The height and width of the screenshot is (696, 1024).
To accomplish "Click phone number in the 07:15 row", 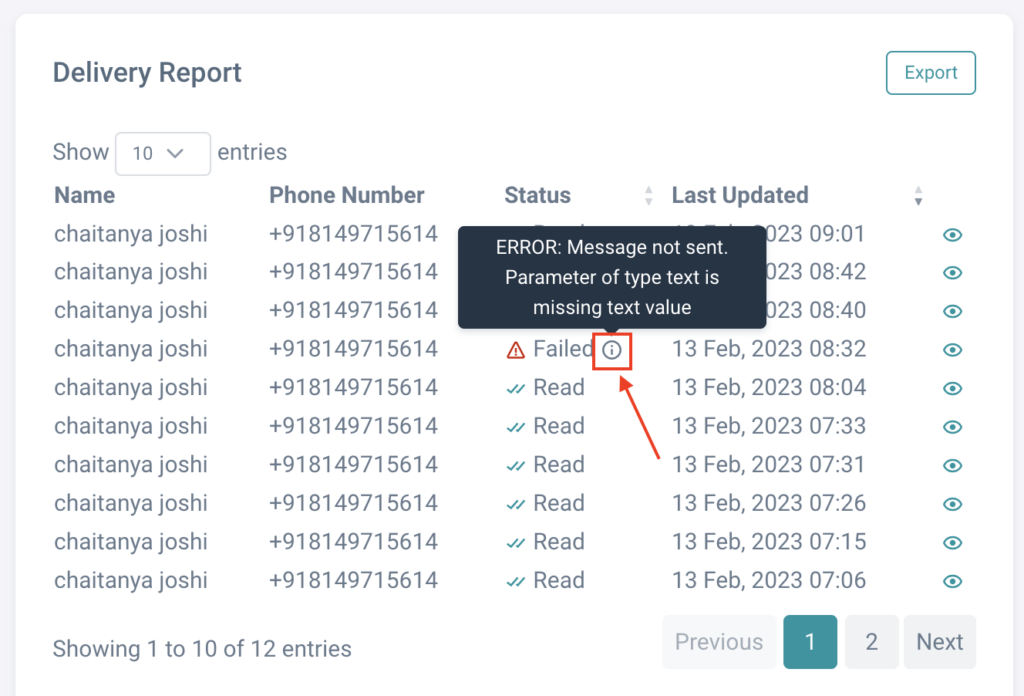I will tap(353, 541).
